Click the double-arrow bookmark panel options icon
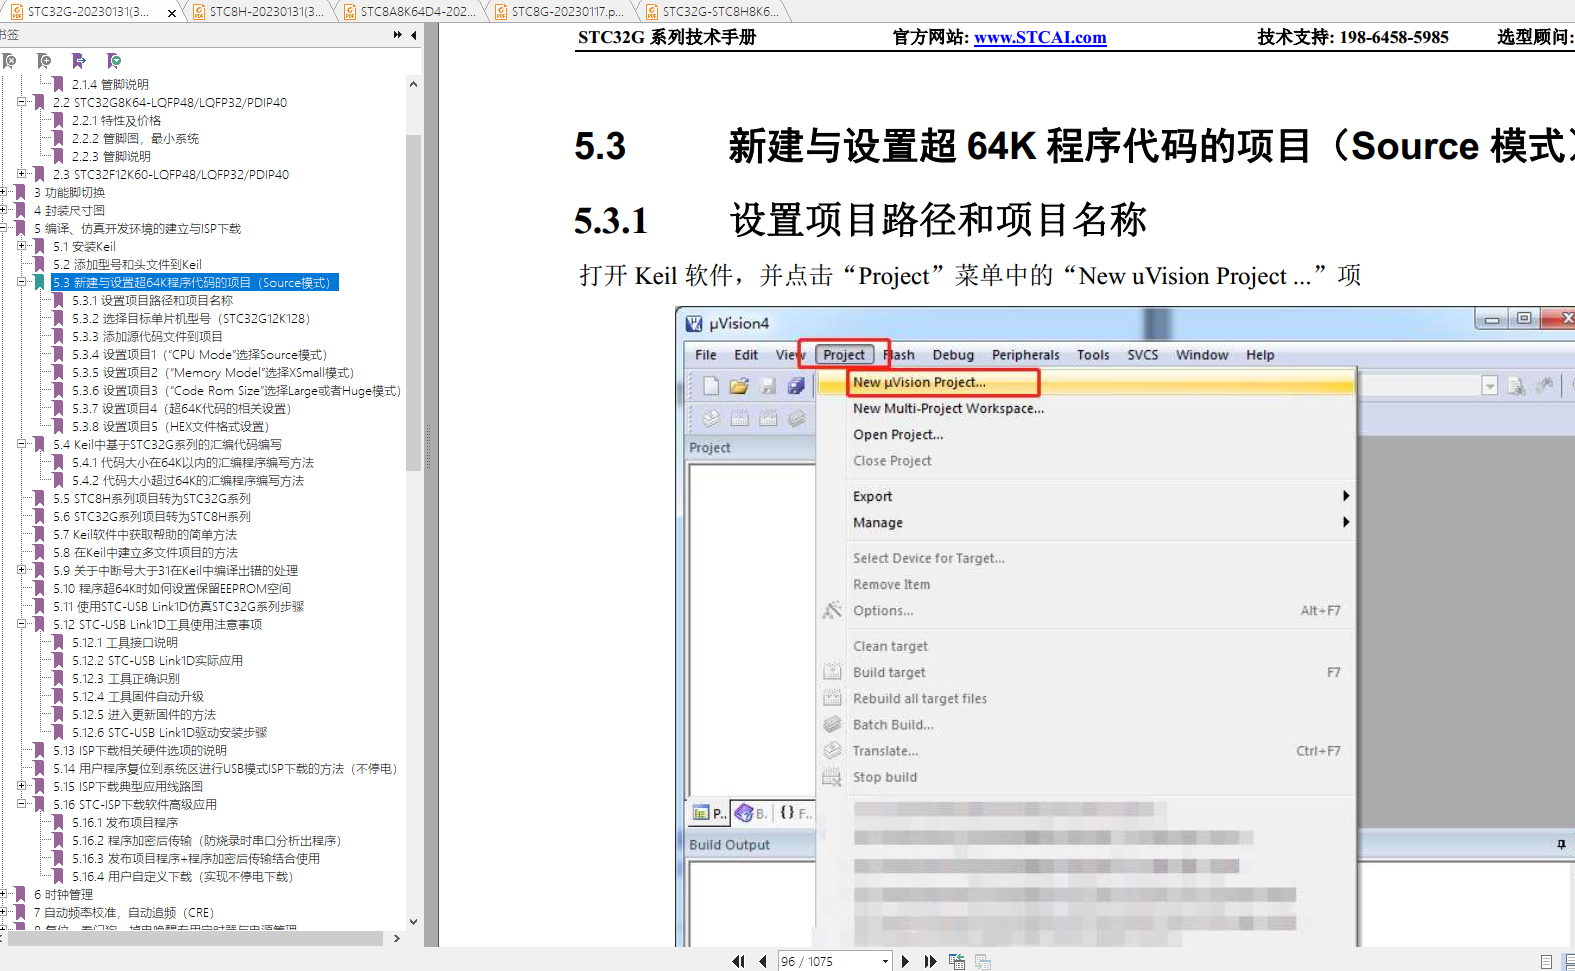Viewport: 1575px width, 971px height. [398, 35]
